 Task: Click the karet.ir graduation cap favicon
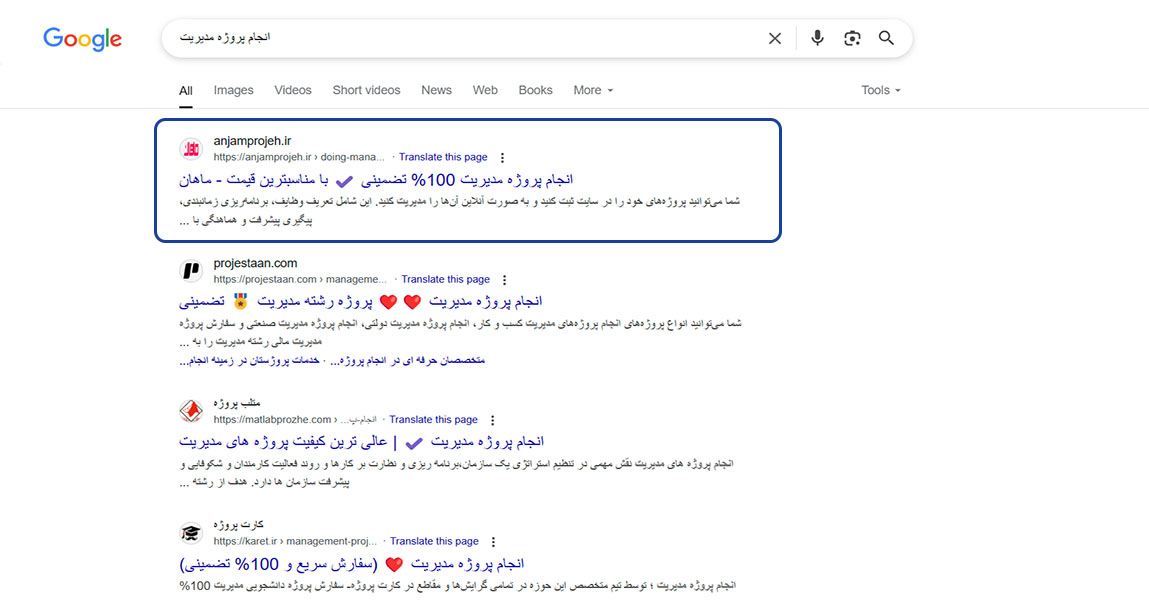(x=191, y=533)
